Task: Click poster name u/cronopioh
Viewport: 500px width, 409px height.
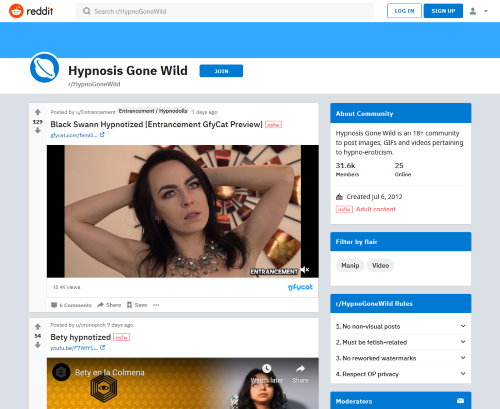Action: pos(91,325)
